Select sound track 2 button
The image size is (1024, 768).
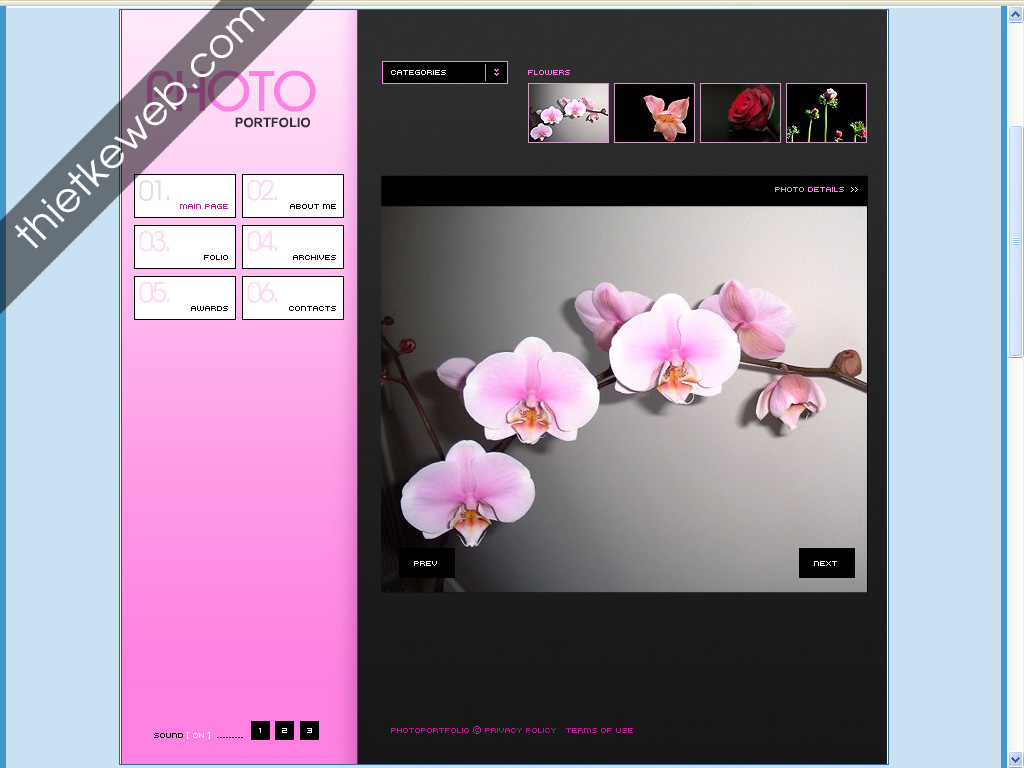tap(284, 730)
